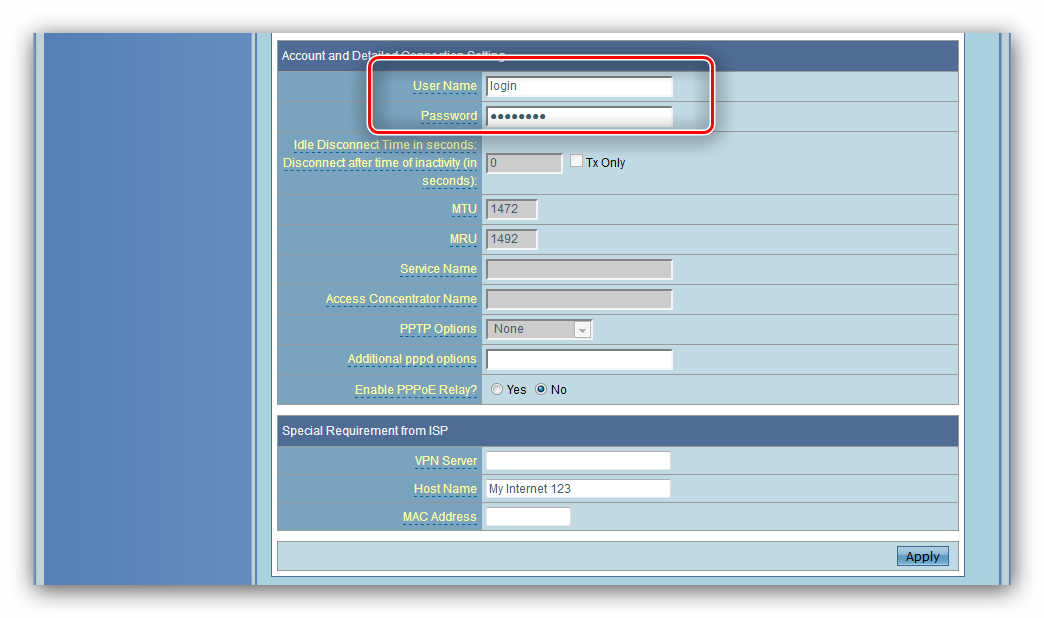
Task: Open the VPN Server help label
Action: pyautogui.click(x=445, y=461)
